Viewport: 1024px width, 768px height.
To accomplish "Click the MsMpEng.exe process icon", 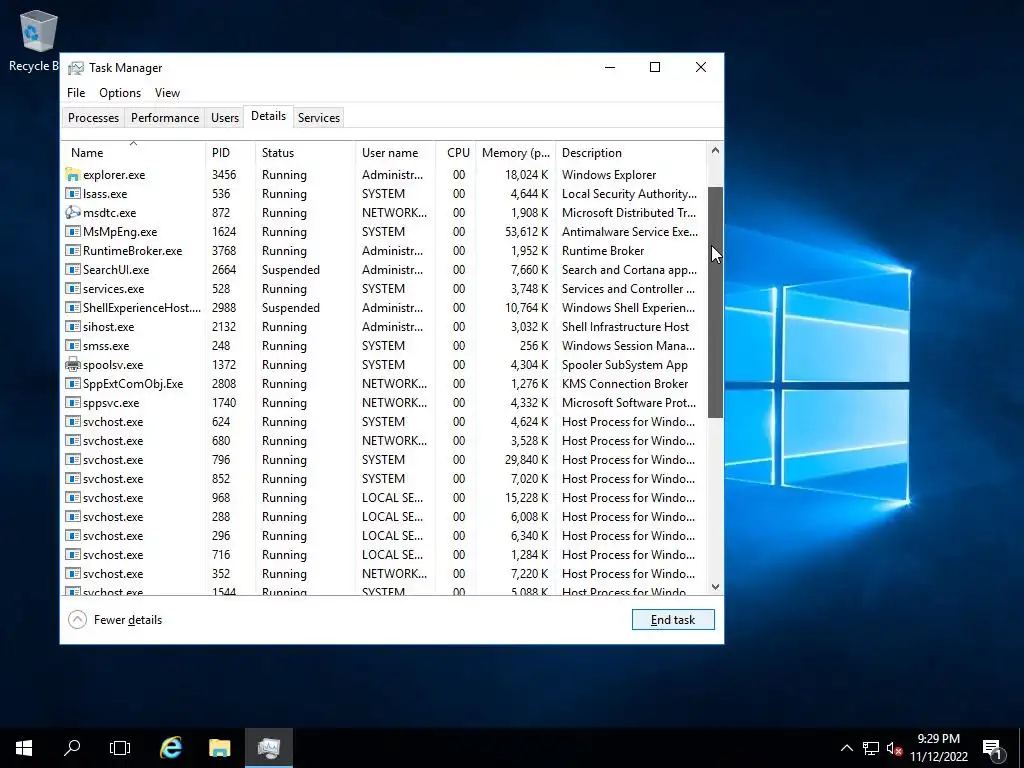I will [x=72, y=231].
